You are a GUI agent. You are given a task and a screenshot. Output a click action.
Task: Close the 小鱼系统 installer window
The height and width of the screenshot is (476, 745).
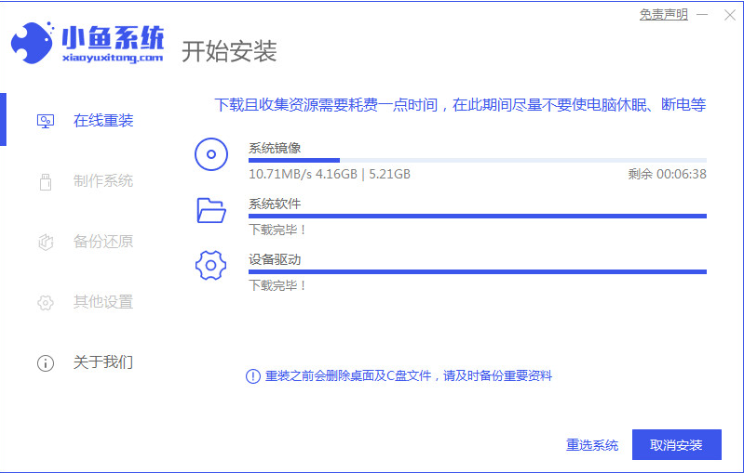click(729, 15)
